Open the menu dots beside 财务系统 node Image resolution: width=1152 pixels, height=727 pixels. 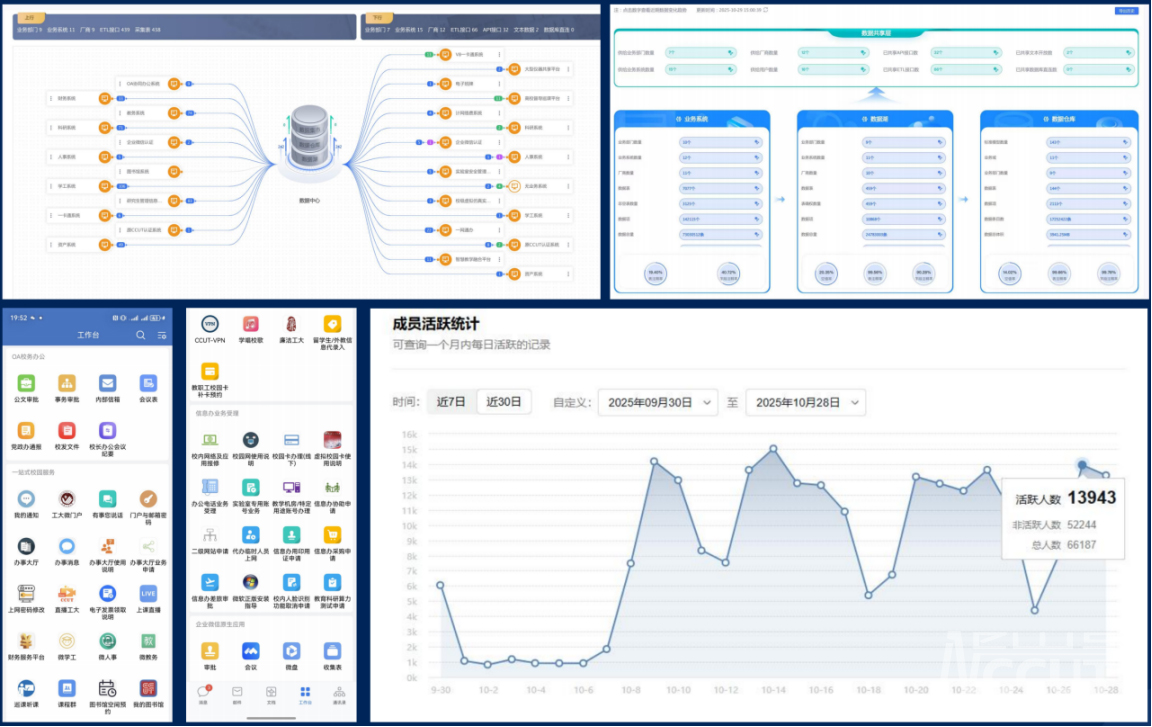[49, 98]
